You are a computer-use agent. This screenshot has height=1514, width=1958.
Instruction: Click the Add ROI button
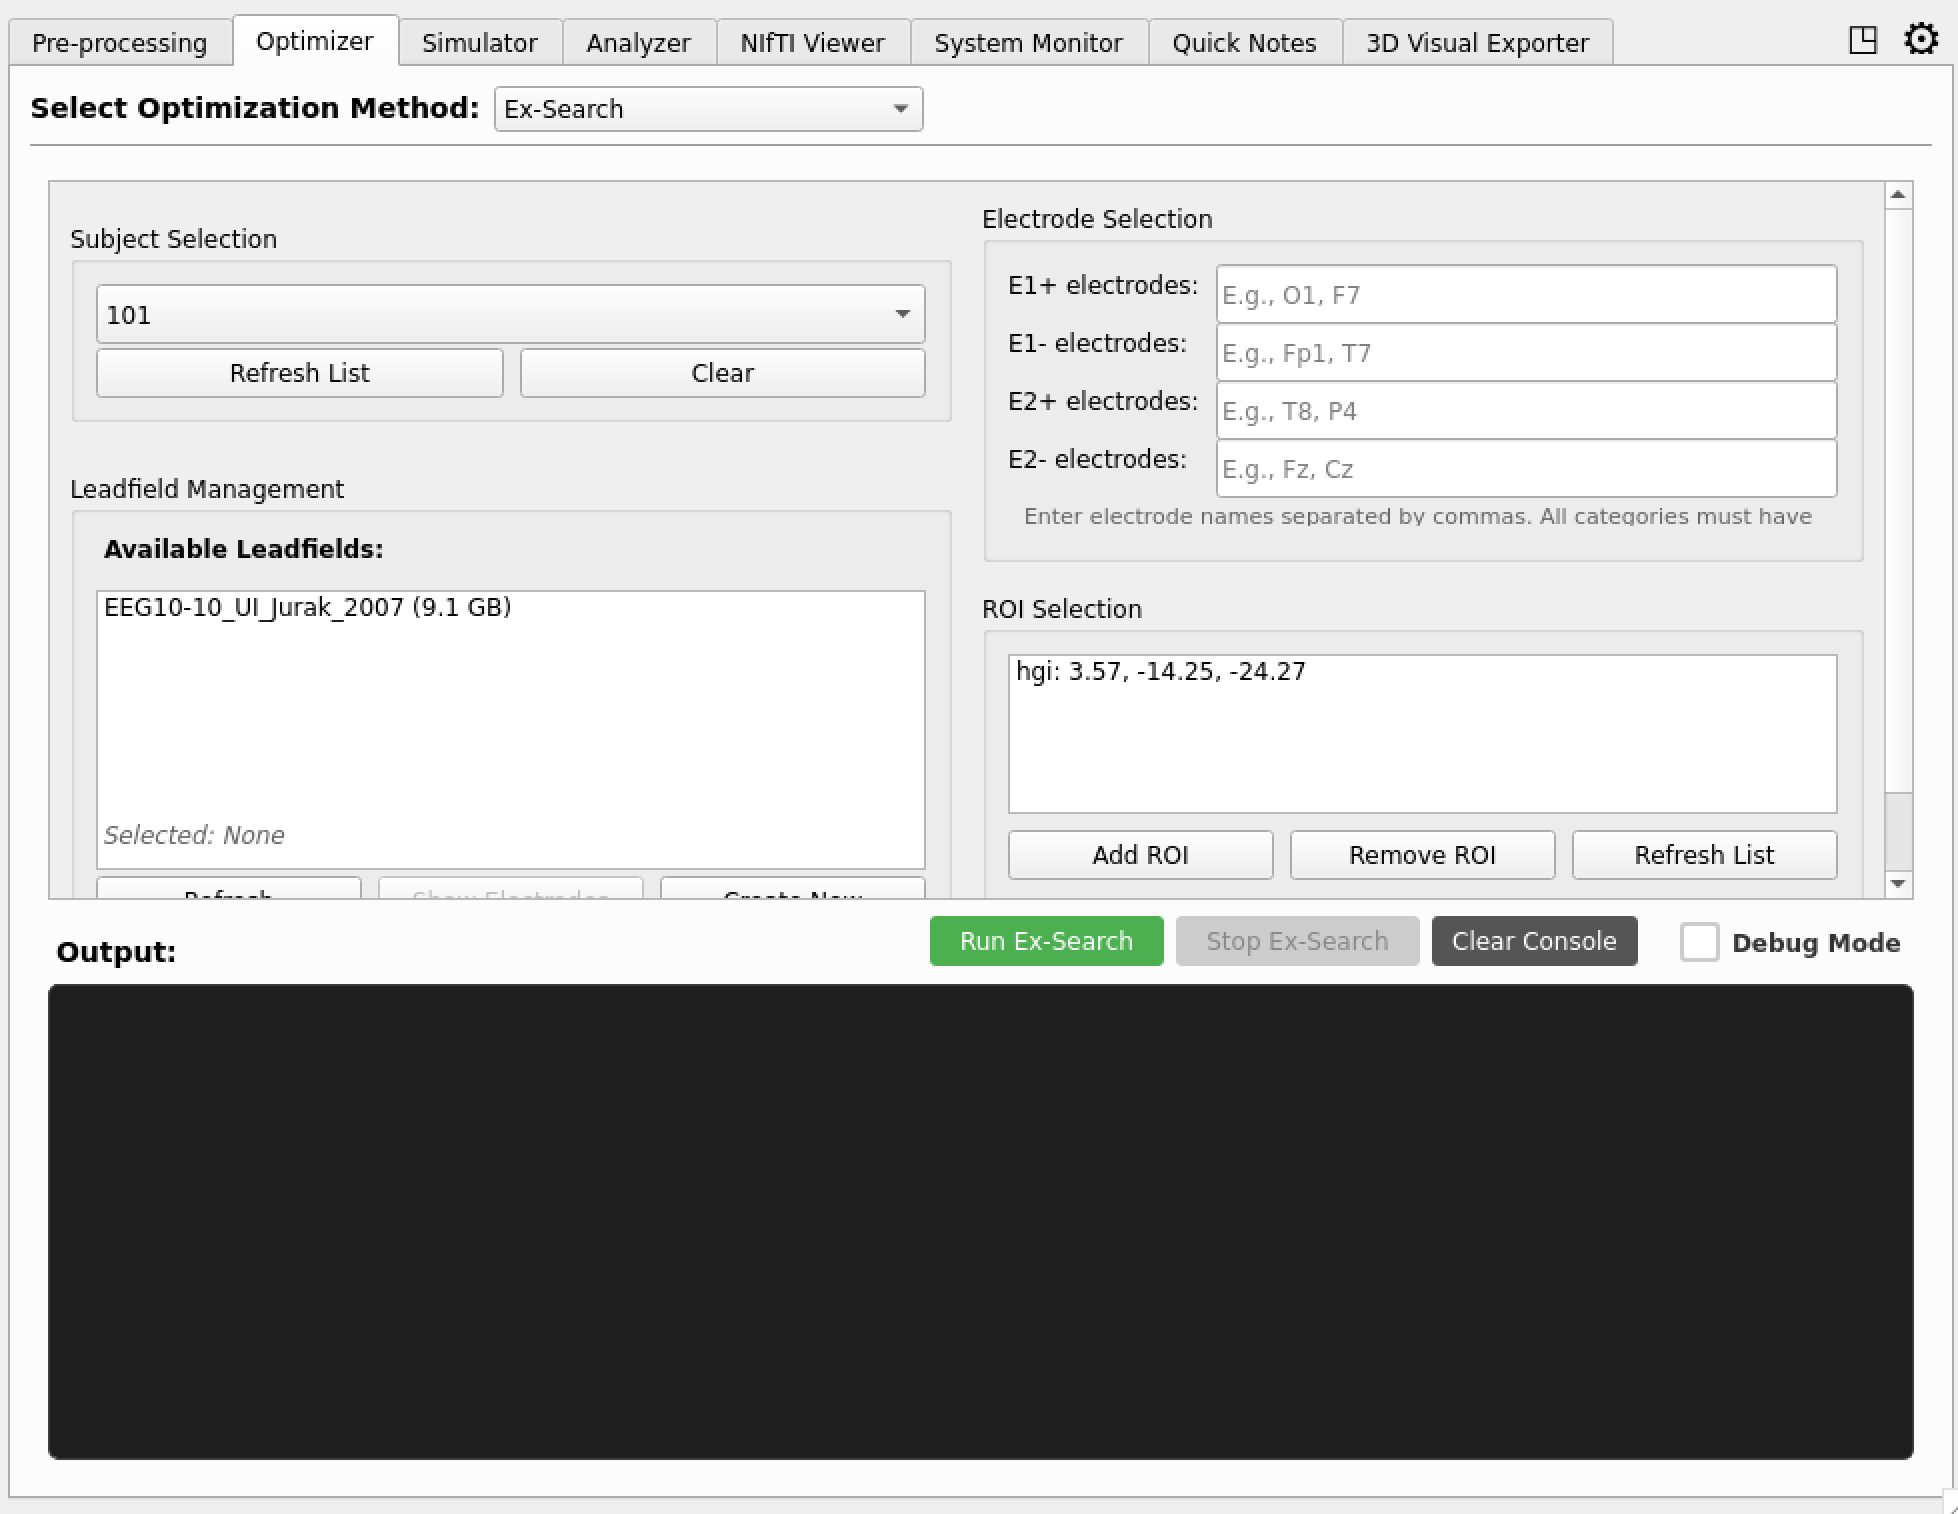coord(1139,854)
